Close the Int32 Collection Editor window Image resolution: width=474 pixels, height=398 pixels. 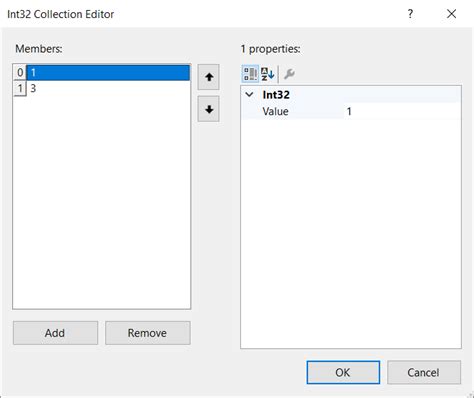(451, 14)
